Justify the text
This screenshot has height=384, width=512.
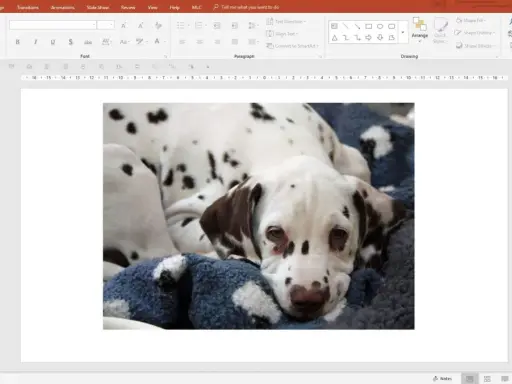tap(235, 42)
